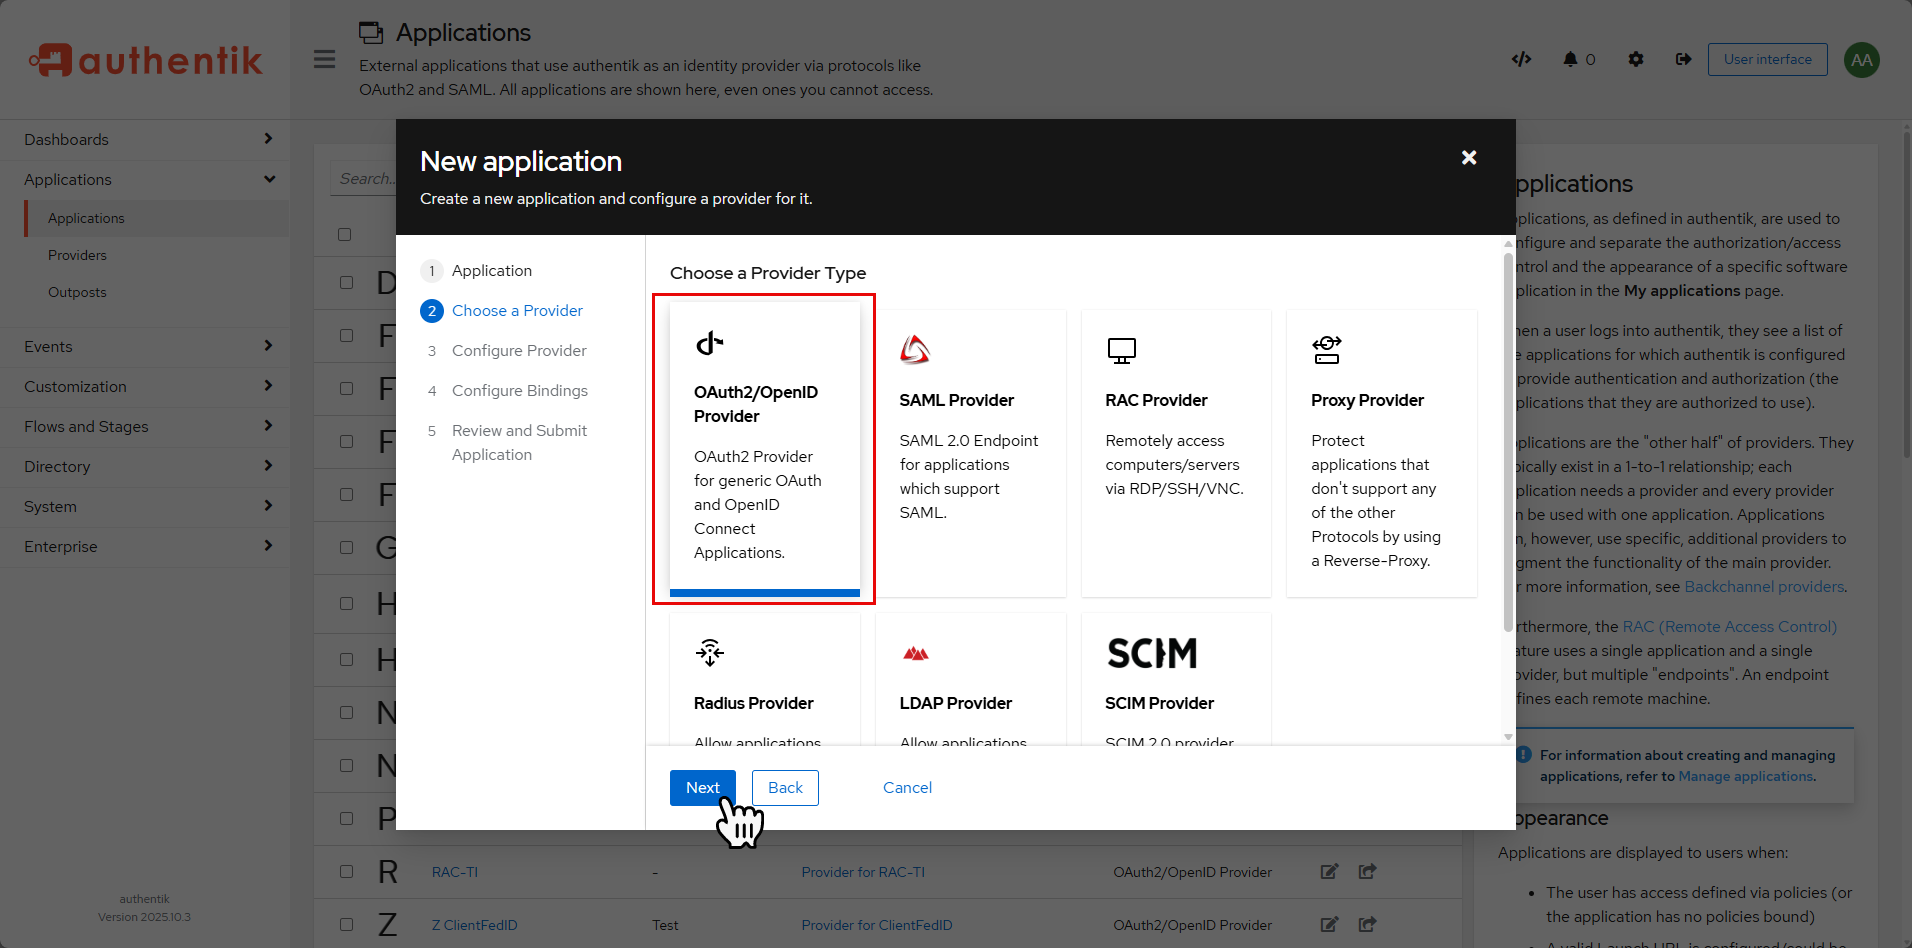This screenshot has width=1912, height=948.
Task: Open the notifications bell icon
Action: [x=1570, y=60]
